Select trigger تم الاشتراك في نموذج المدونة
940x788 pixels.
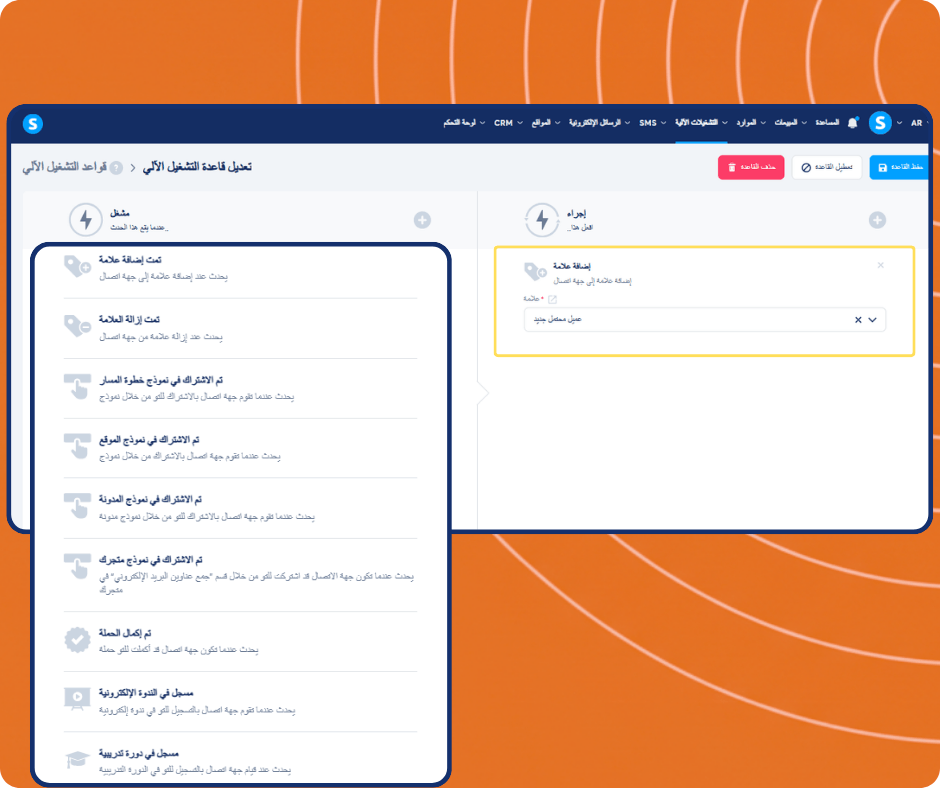[x=240, y=508]
